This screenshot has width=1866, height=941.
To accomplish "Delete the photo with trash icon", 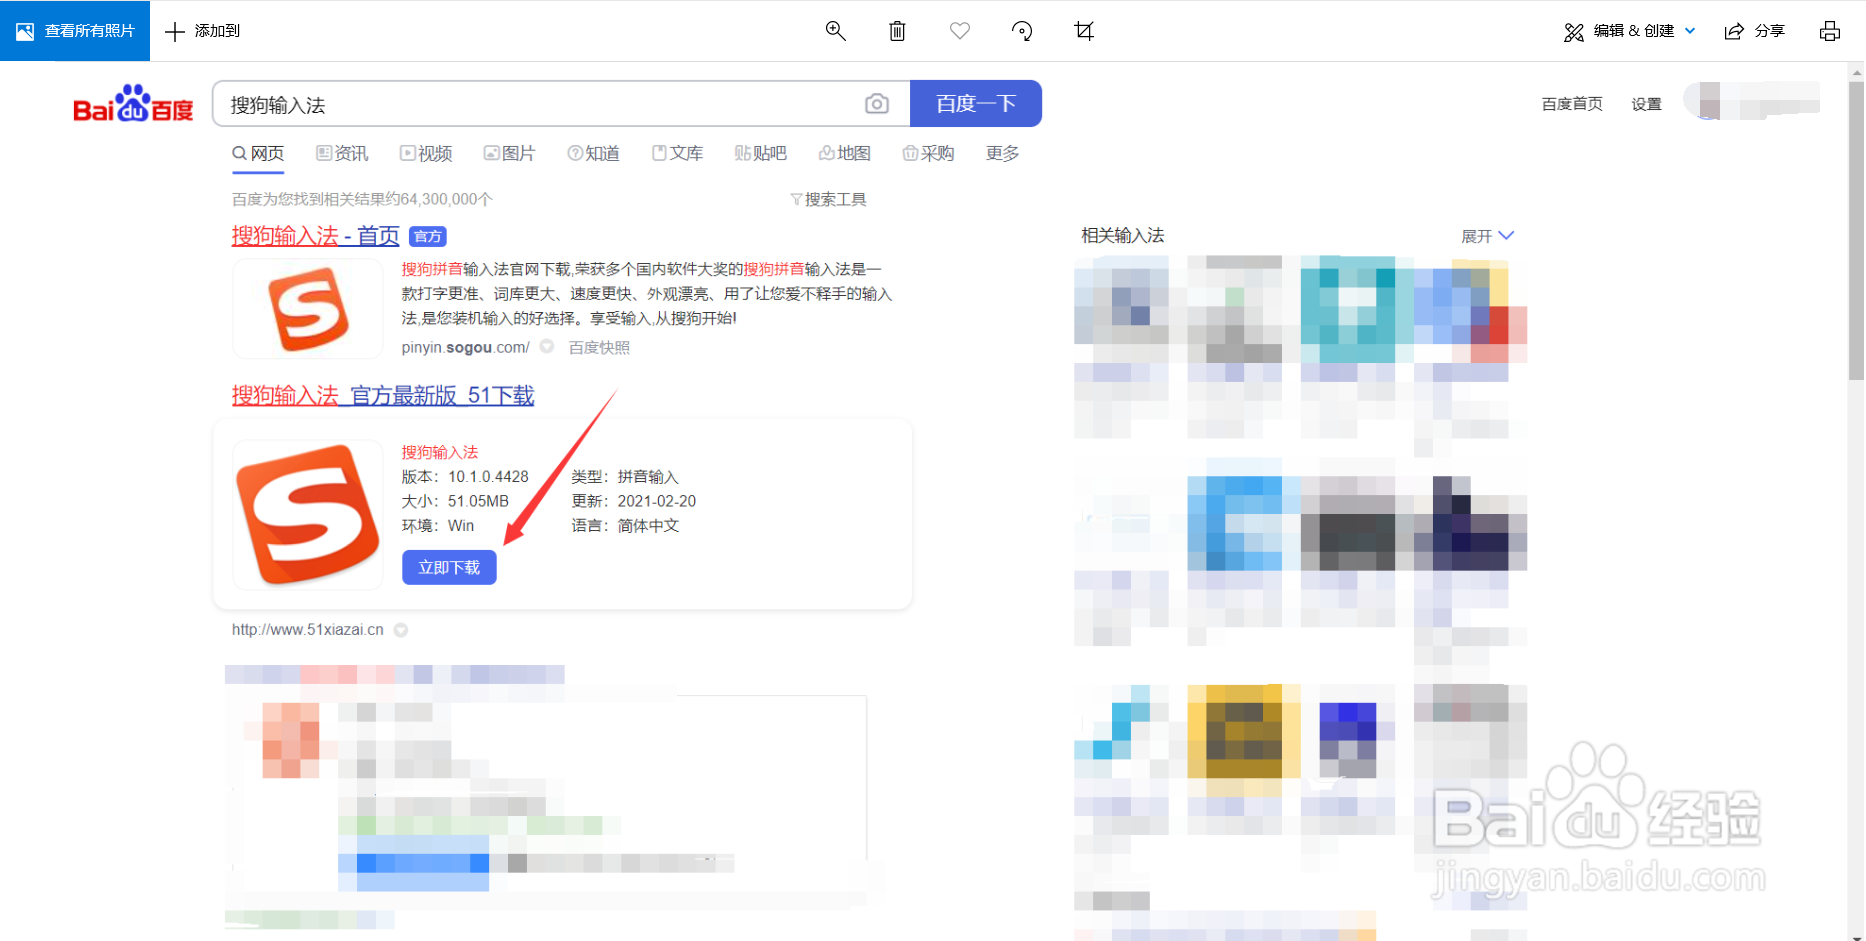I will tap(897, 31).
